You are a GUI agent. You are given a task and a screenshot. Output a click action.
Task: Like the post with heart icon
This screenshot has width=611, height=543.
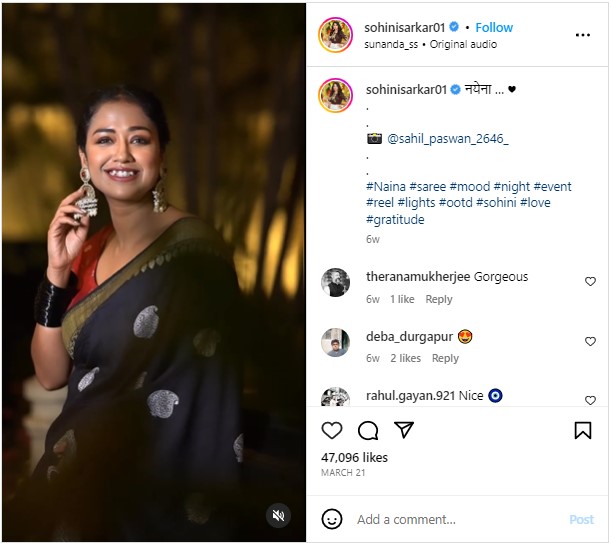[332, 430]
